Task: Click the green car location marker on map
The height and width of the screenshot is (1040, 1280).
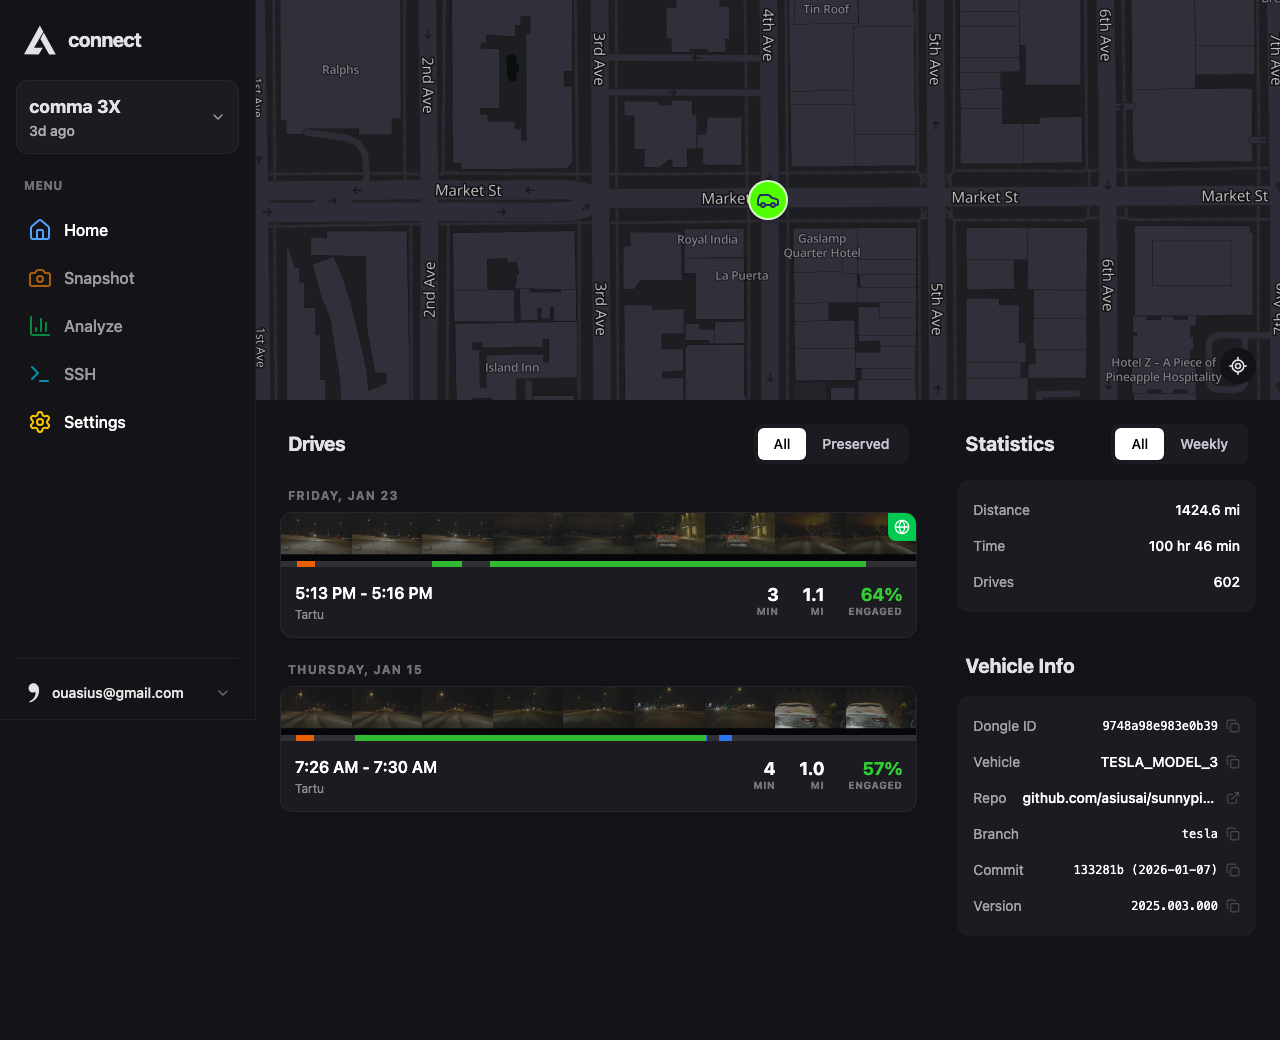Action: pyautogui.click(x=768, y=201)
